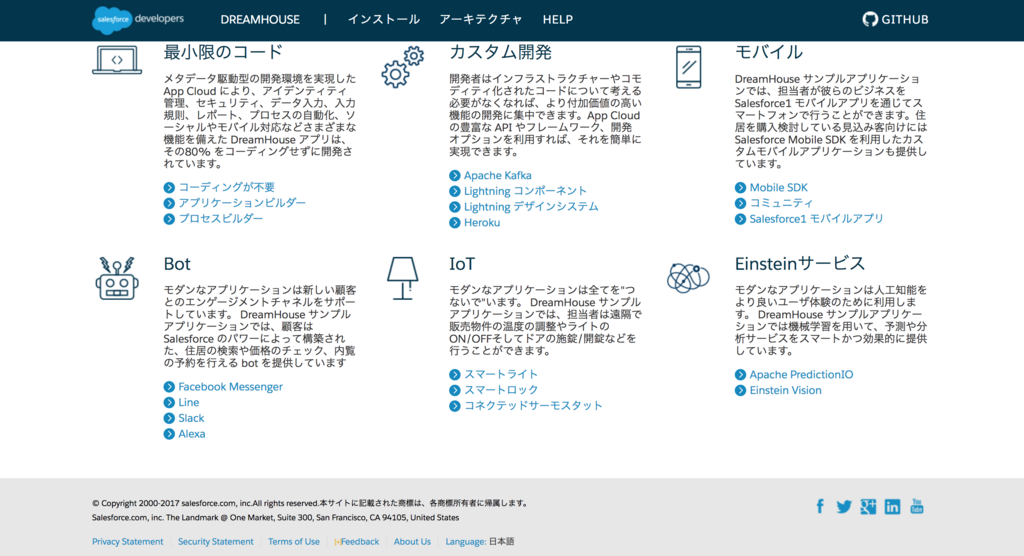This screenshot has height=556, width=1024.
Task: Open the Terms of Use footer link
Action: (294, 542)
